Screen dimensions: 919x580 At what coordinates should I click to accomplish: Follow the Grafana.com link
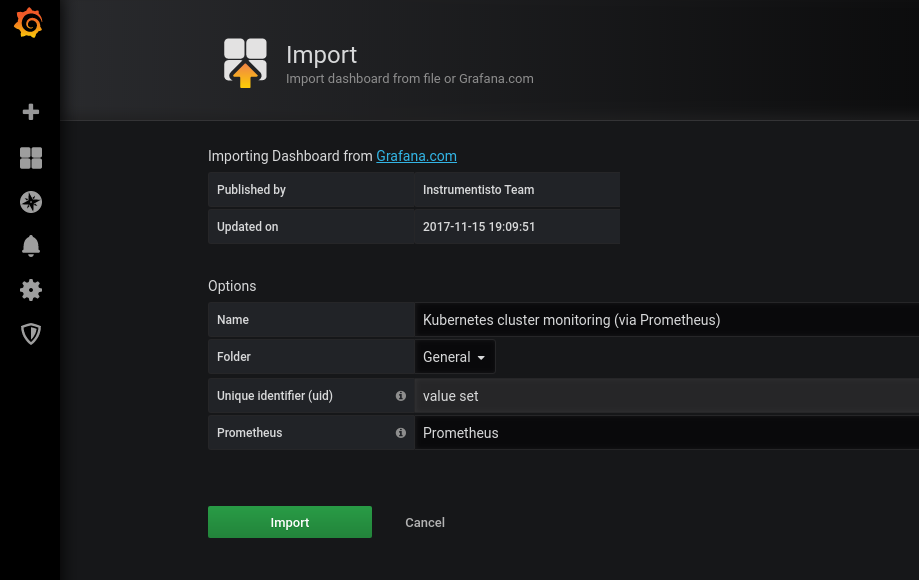(x=416, y=156)
